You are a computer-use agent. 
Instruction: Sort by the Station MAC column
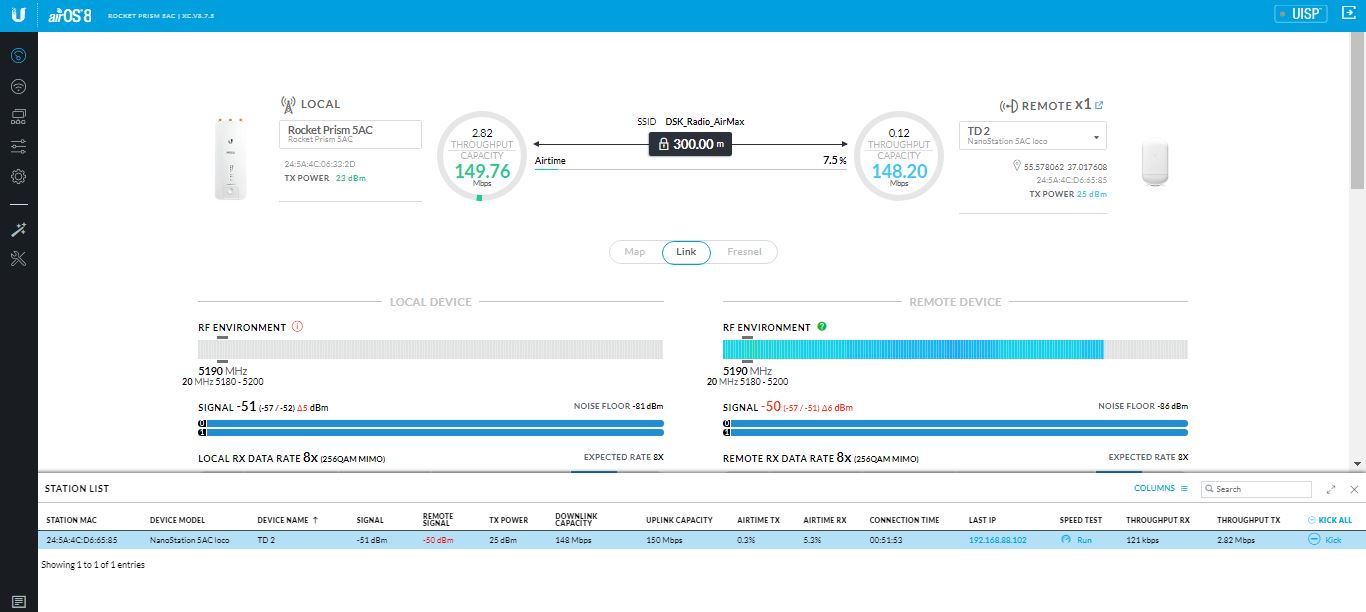(x=71, y=520)
